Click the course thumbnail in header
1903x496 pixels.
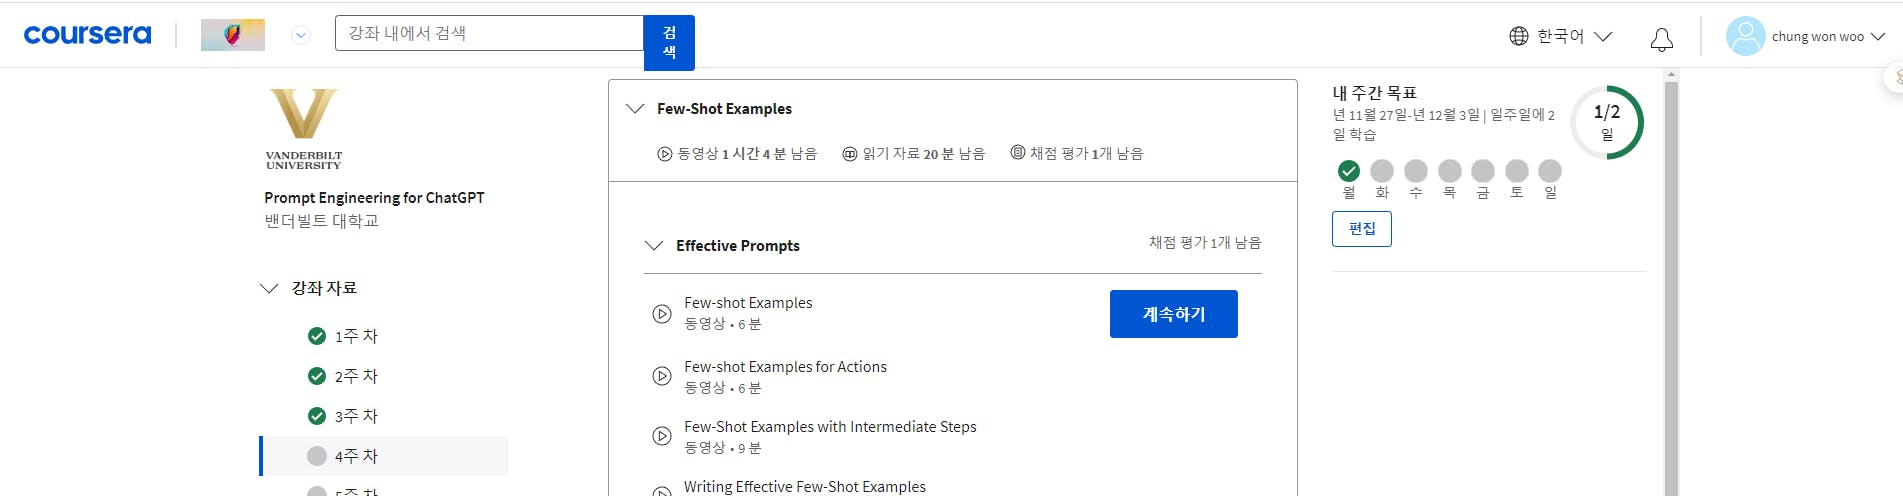pos(233,35)
